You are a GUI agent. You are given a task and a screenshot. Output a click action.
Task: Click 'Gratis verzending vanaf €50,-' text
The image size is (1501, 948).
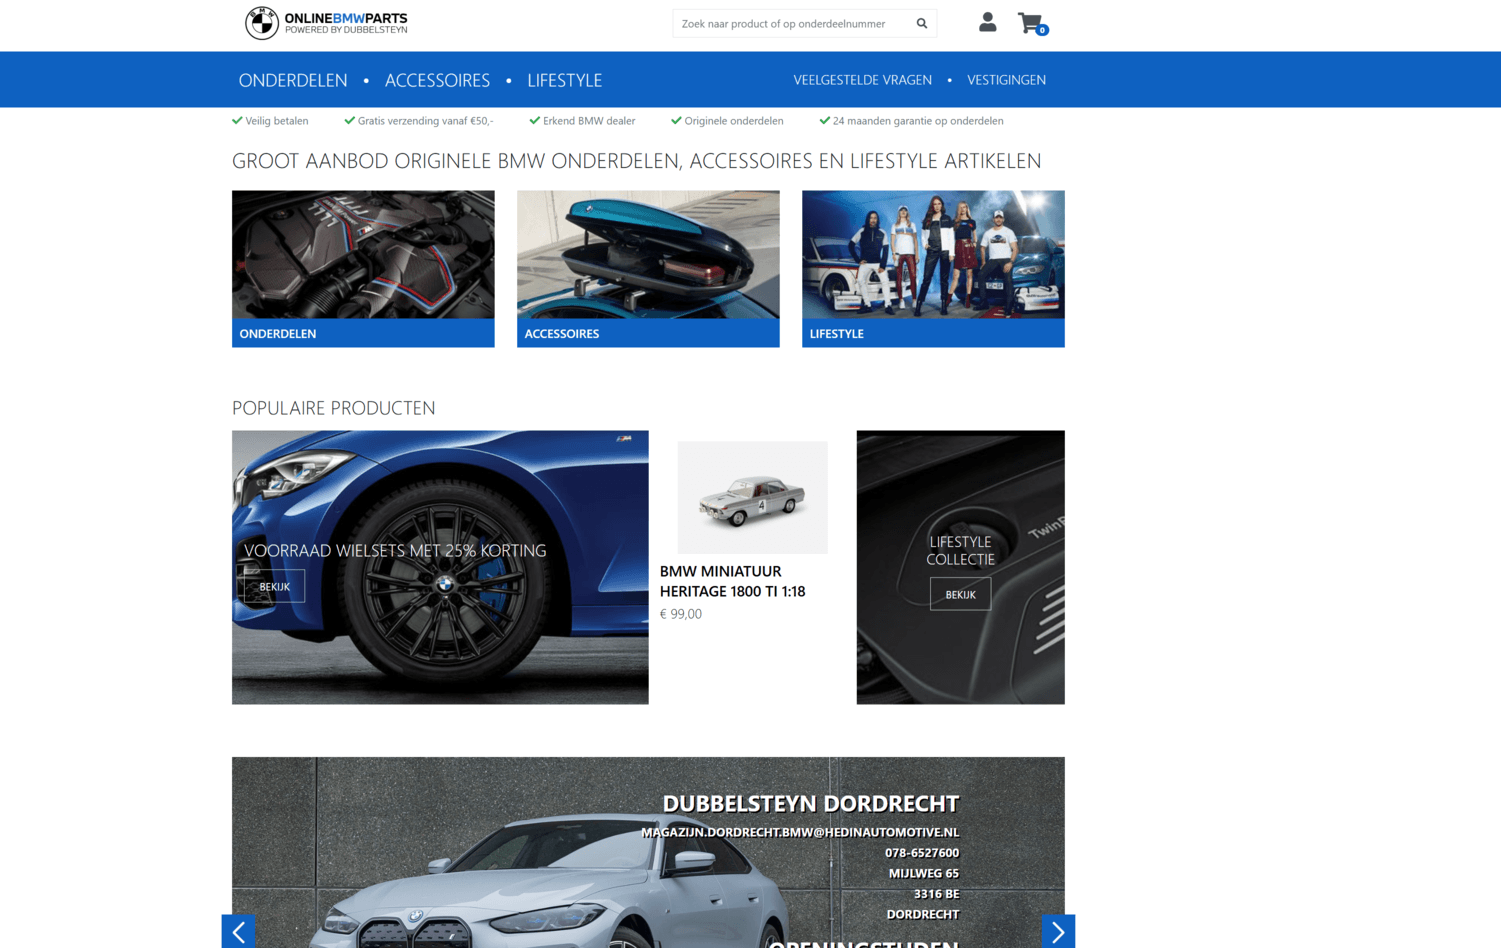click(426, 121)
